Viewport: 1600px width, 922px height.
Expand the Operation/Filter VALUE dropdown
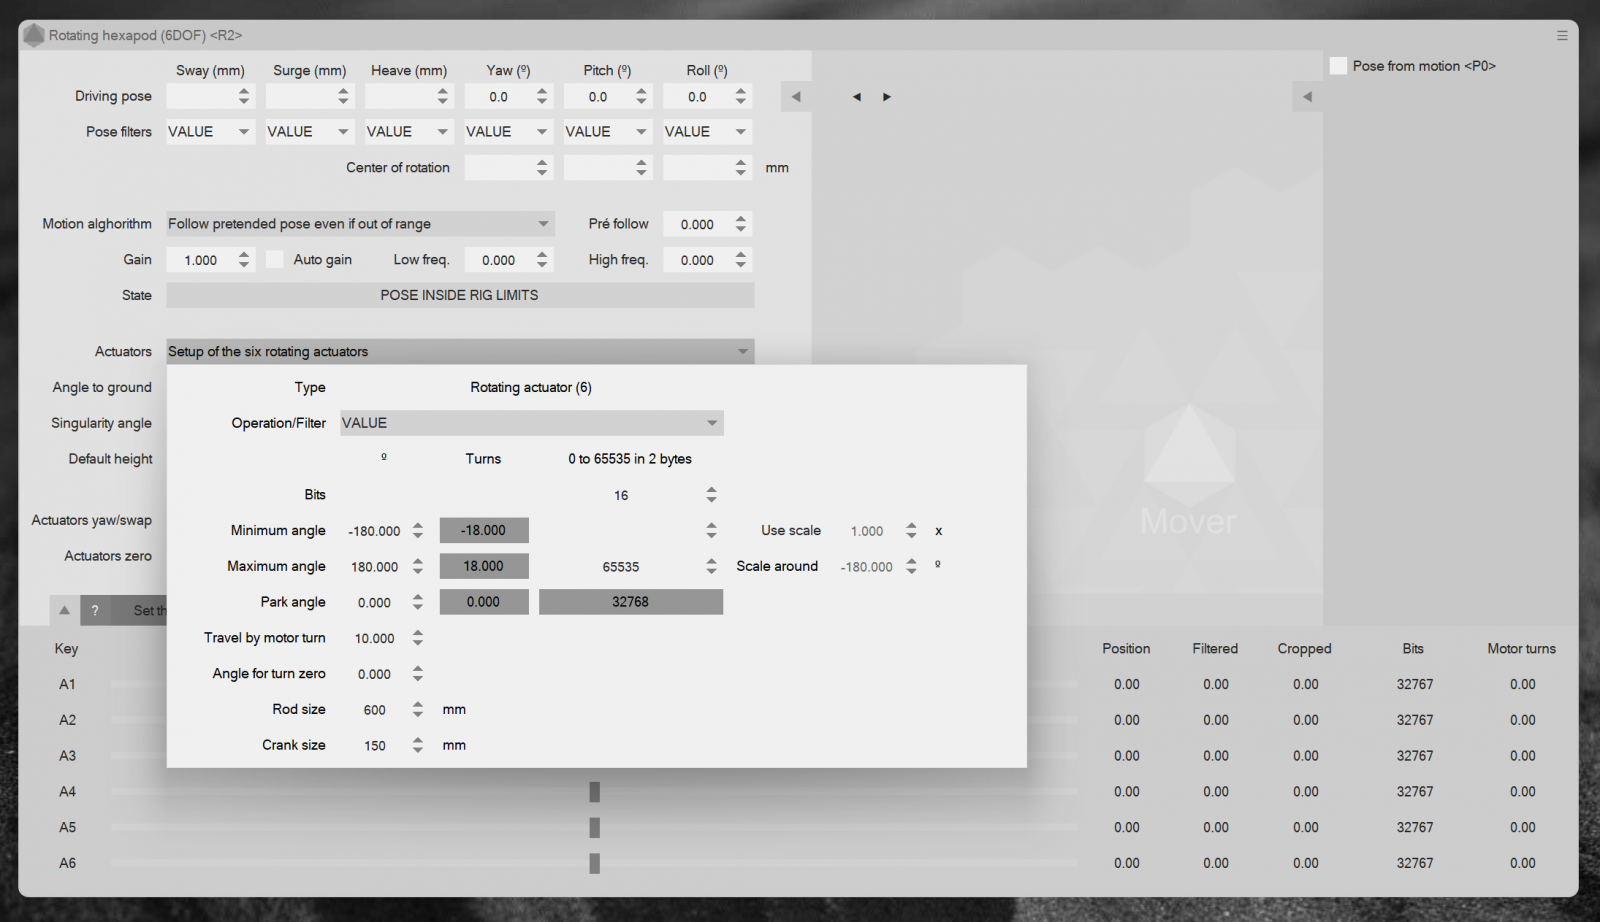[x=531, y=423]
